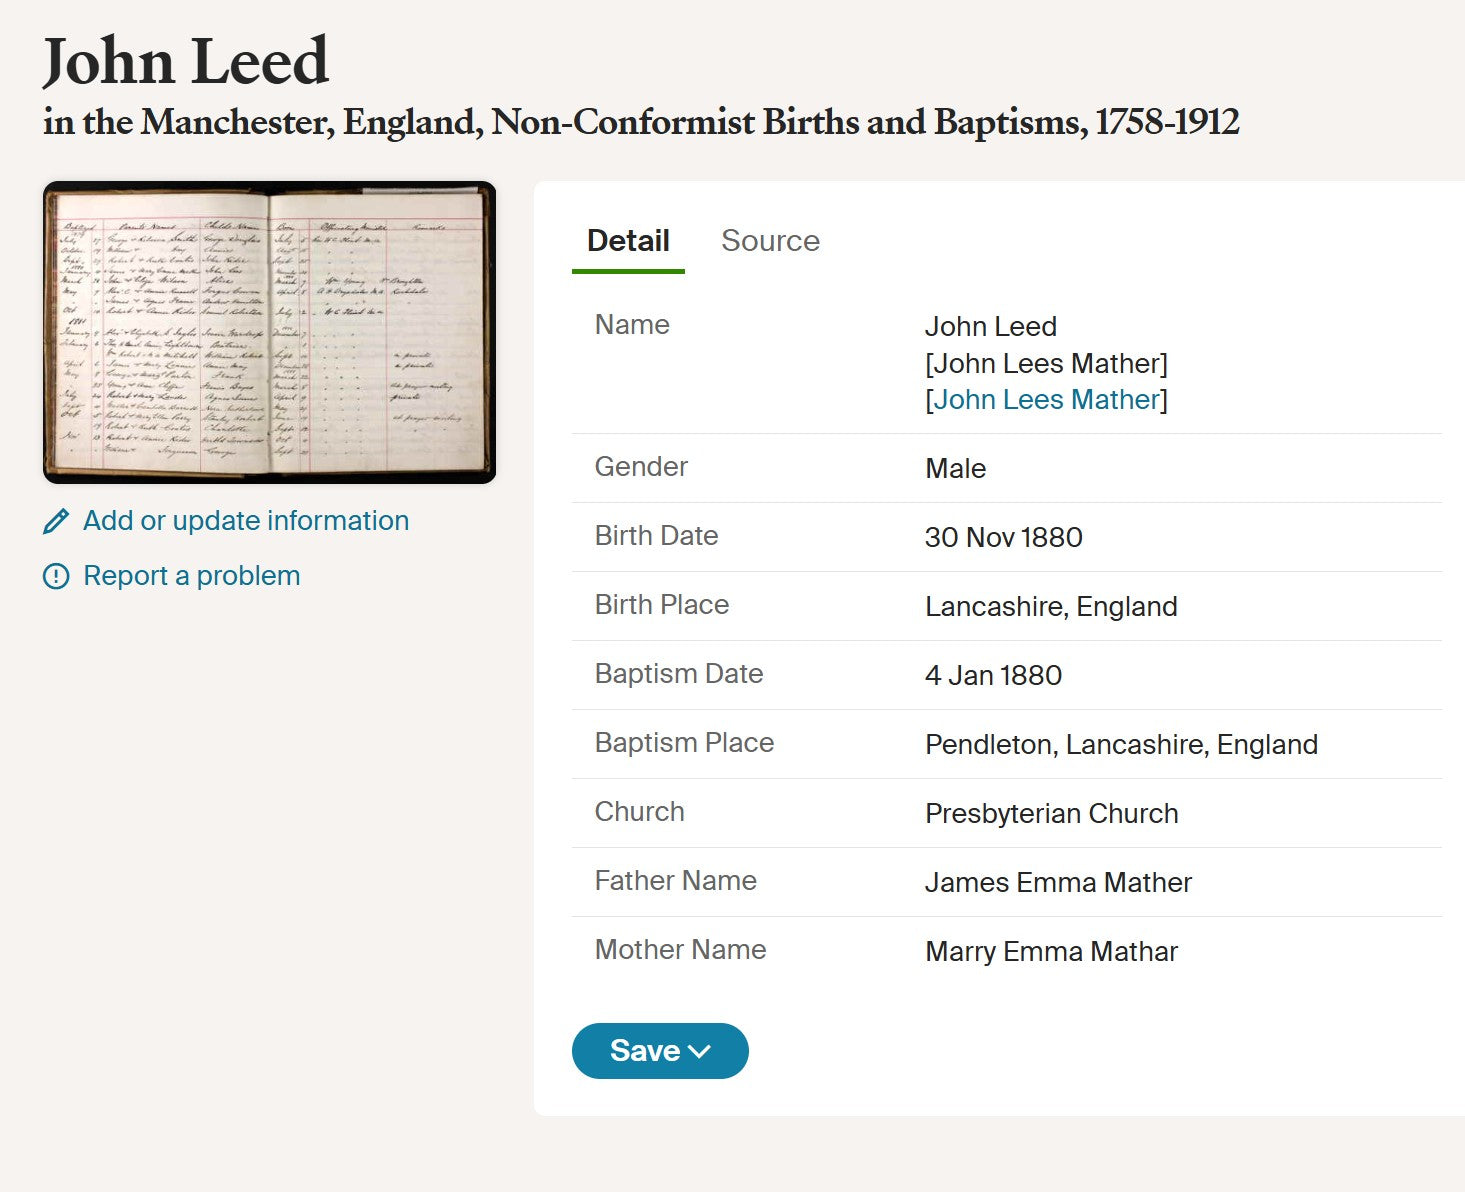1465x1192 pixels.
Task: Click the mother name Marry Emma Mathar
Action: 1051,952
